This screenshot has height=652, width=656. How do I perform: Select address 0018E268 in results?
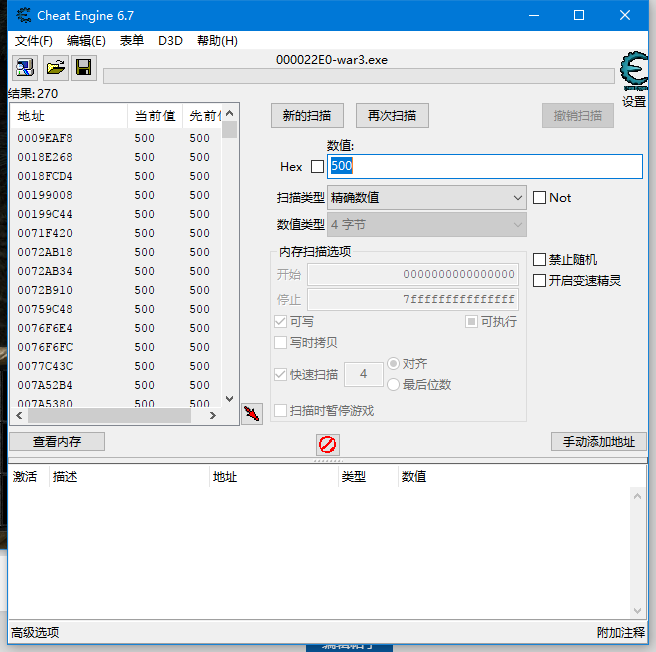click(45, 157)
